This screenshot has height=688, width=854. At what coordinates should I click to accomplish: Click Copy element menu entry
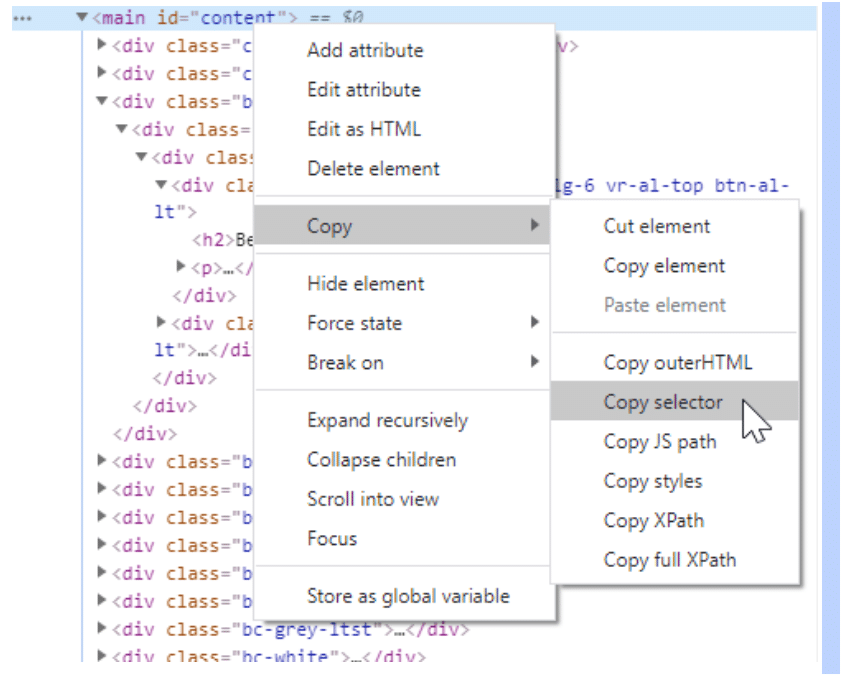tap(664, 266)
